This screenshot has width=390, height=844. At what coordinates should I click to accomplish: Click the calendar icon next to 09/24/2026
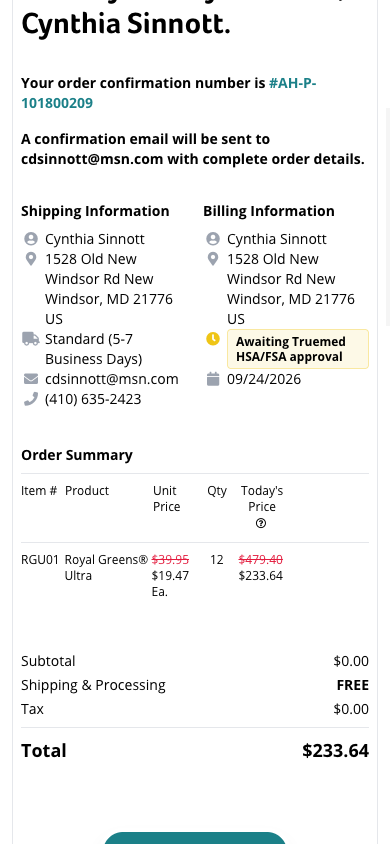[x=213, y=379]
